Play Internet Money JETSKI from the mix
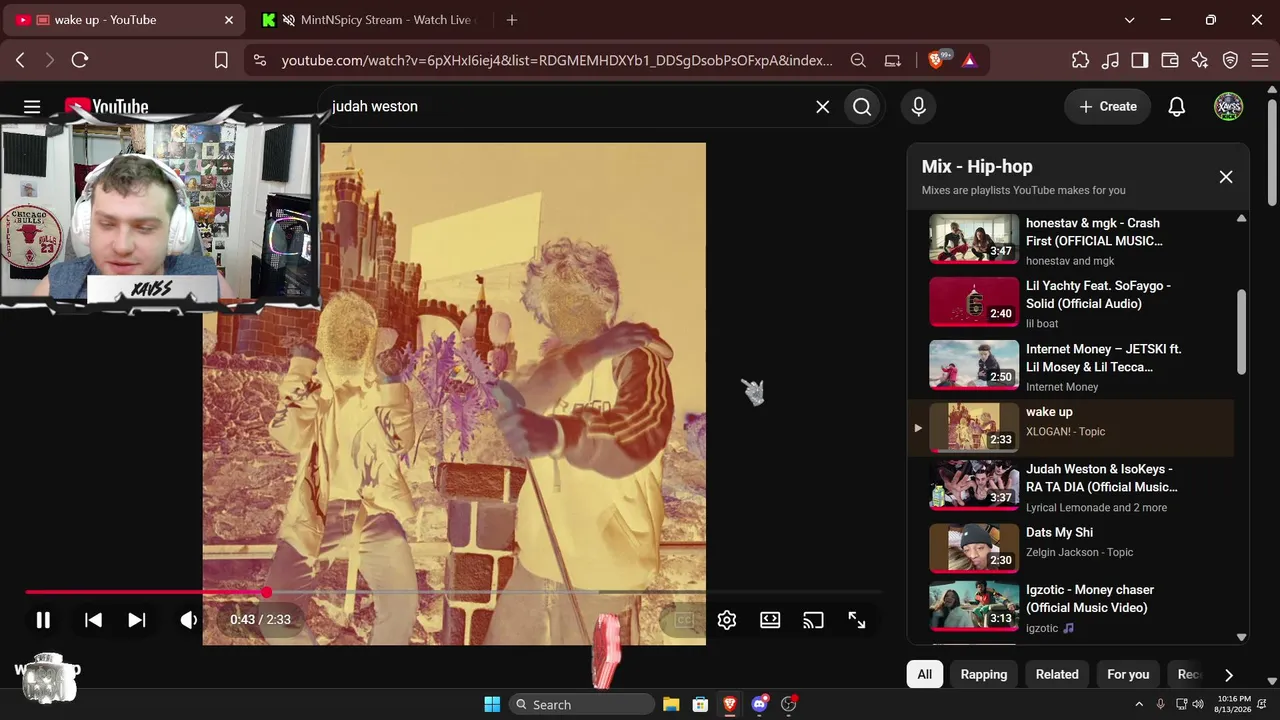Image resolution: width=1280 pixels, height=720 pixels. 1071,366
